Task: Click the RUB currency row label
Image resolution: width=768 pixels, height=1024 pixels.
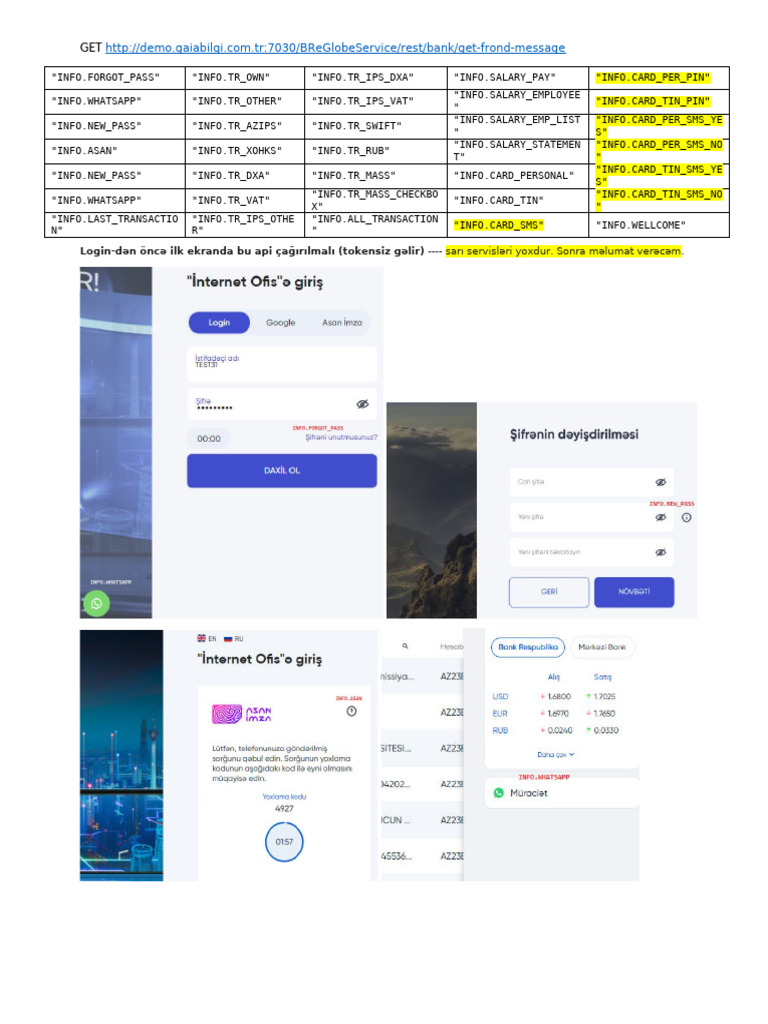Action: (500, 731)
